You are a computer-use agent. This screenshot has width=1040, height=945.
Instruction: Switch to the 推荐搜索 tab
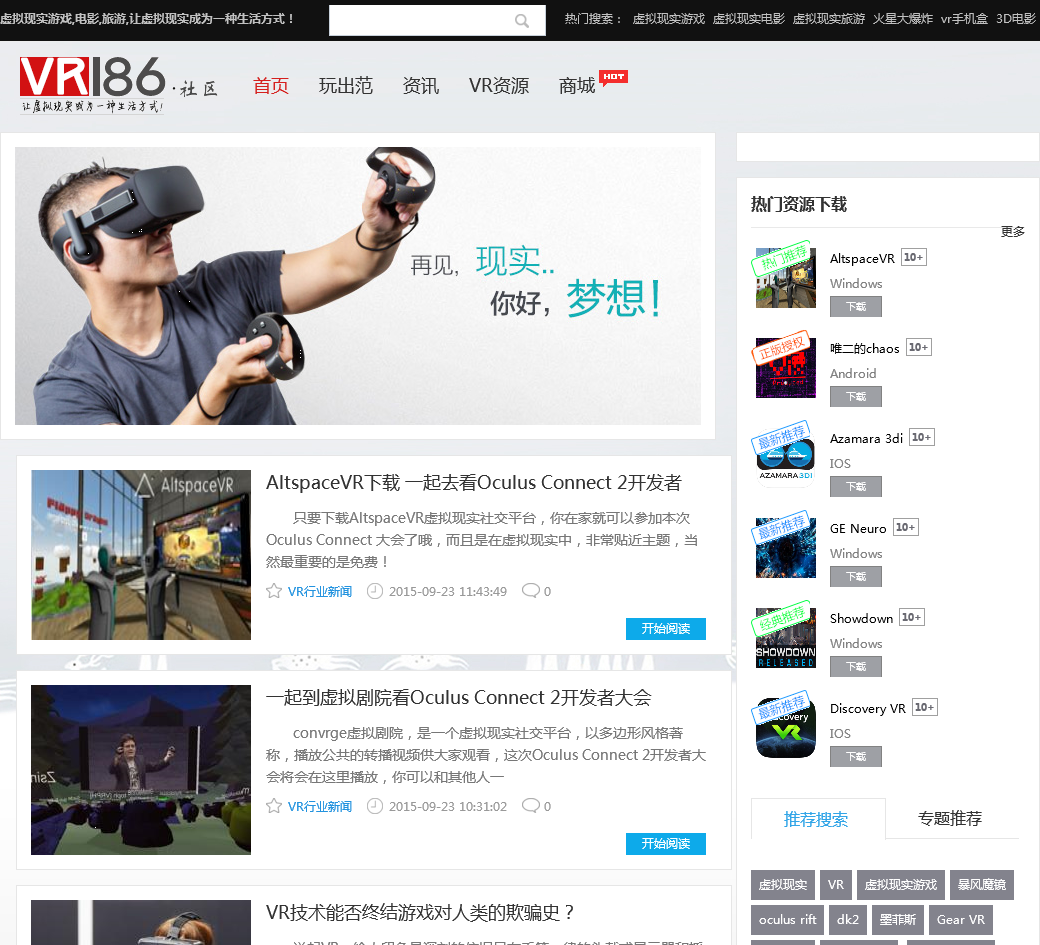coord(816,819)
